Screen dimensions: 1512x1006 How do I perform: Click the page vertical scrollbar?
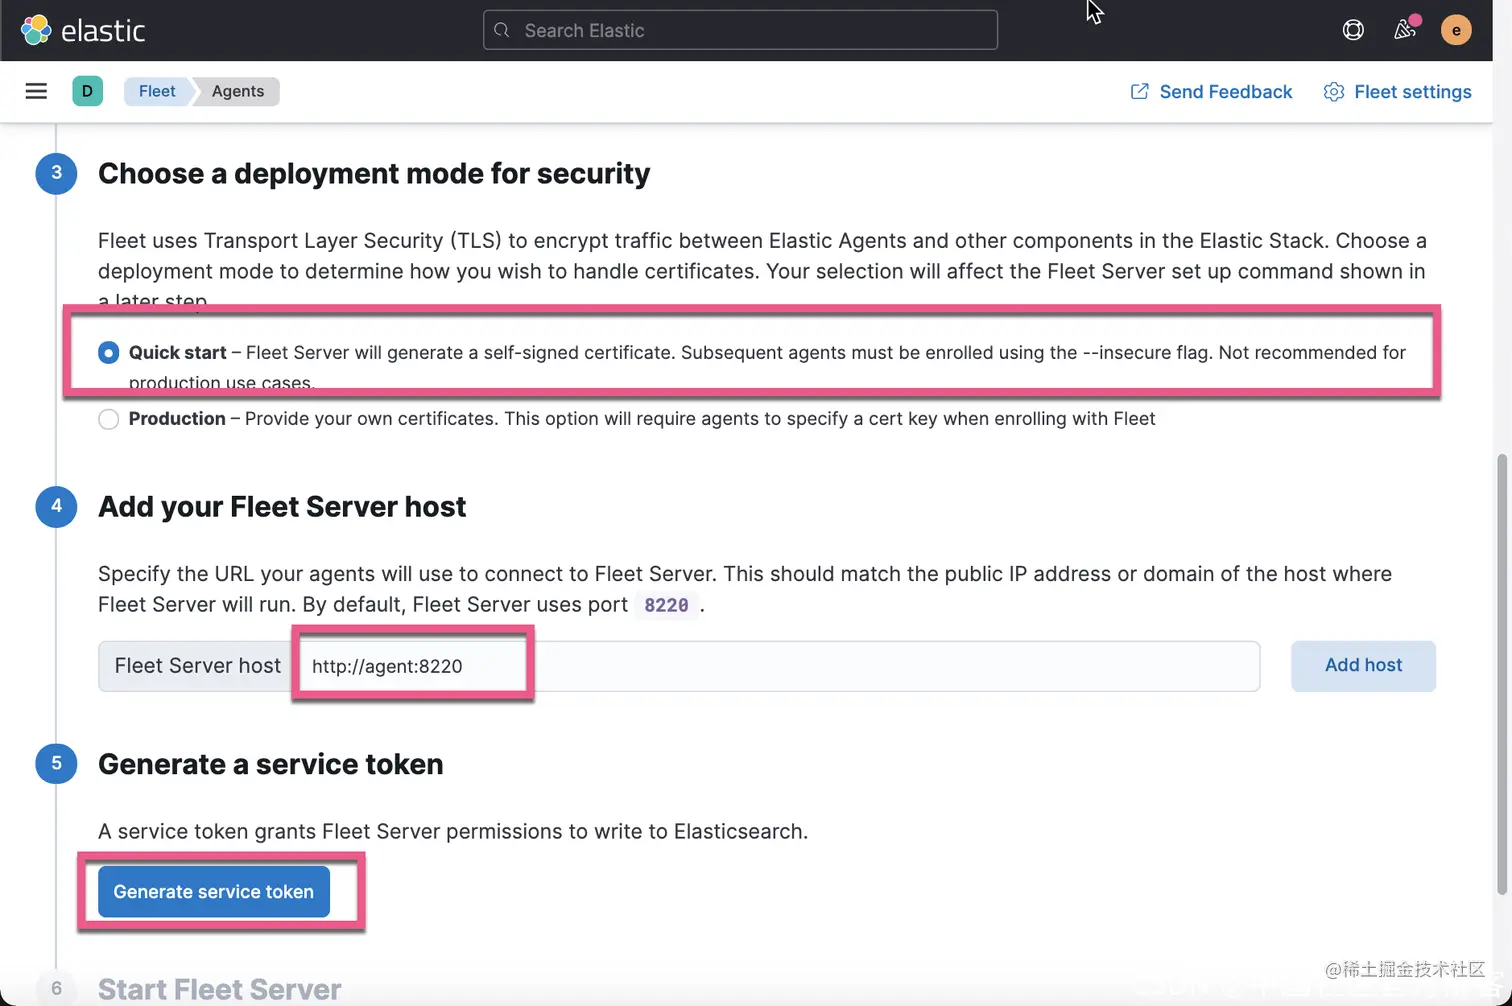1501,675
